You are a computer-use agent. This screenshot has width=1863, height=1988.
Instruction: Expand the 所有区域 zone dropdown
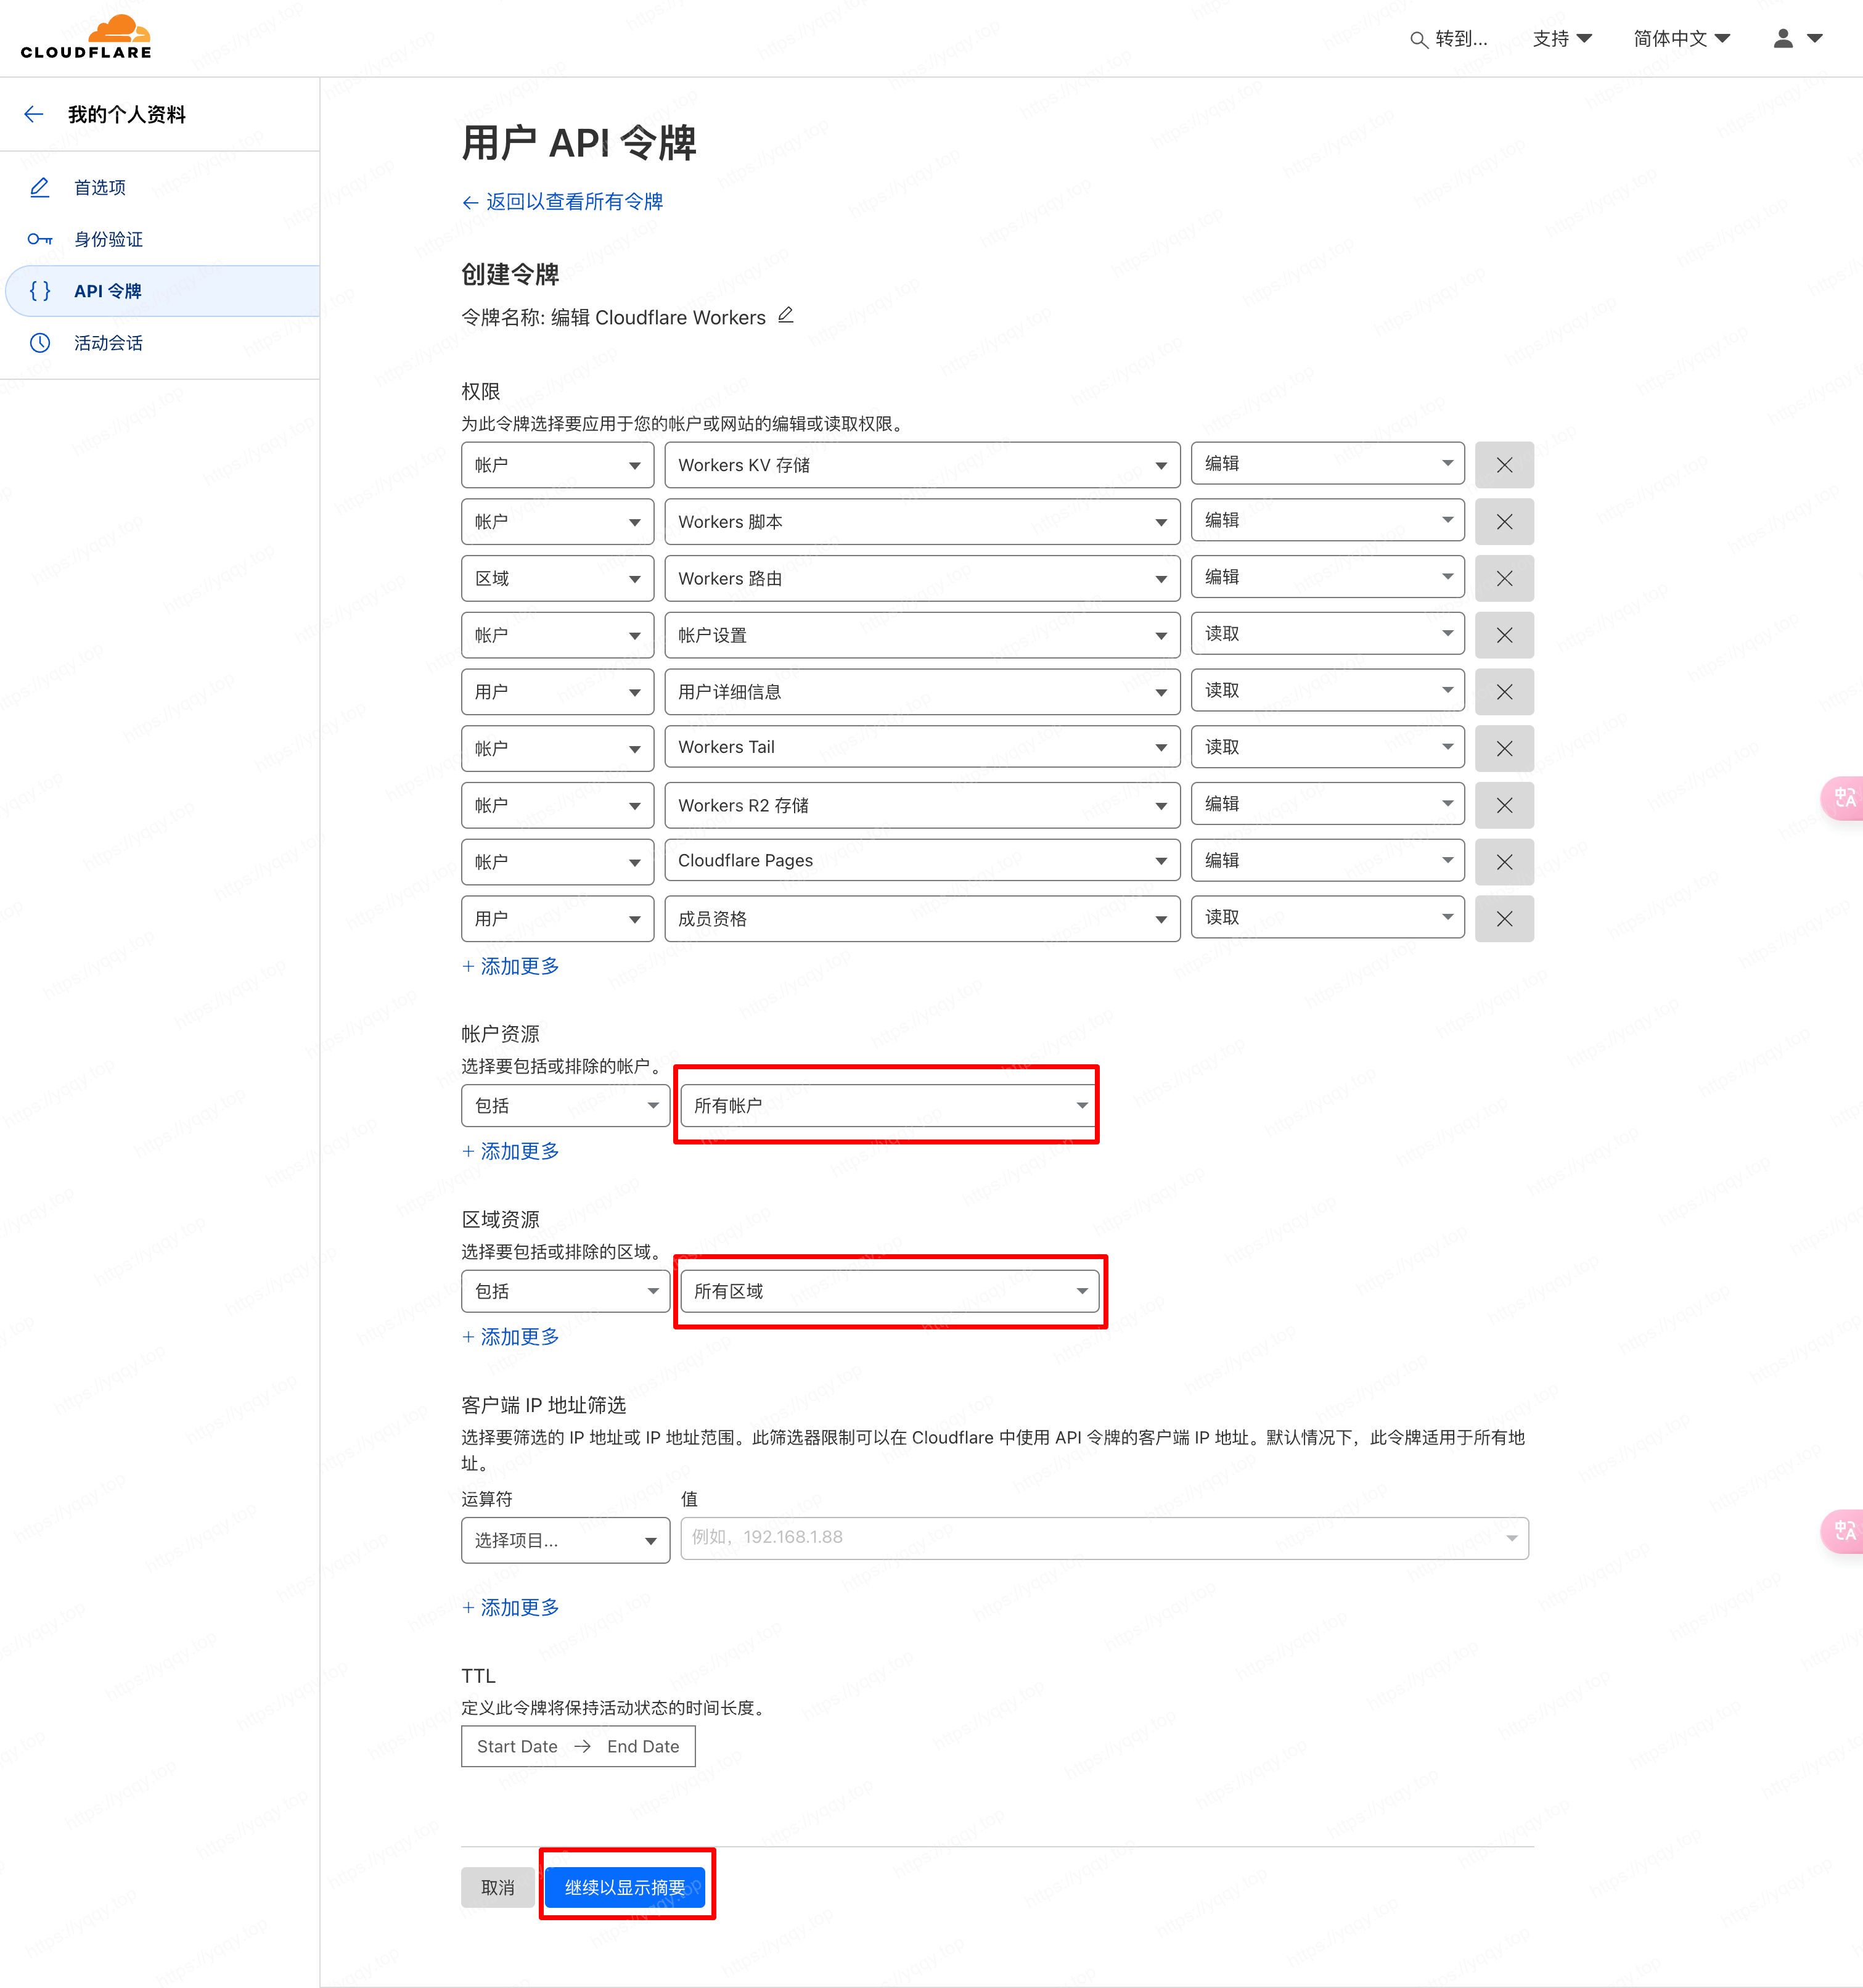[888, 1291]
